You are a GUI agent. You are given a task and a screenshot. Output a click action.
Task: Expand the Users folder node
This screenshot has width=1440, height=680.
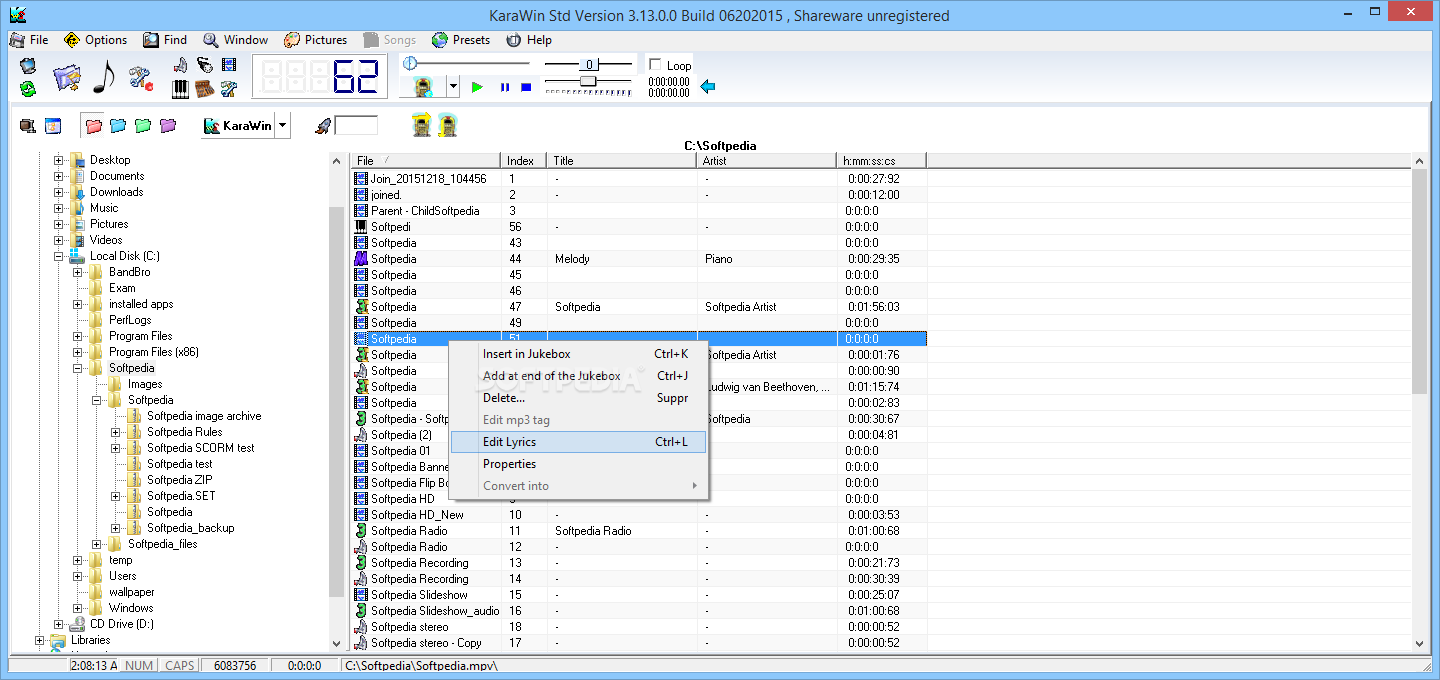coord(78,576)
